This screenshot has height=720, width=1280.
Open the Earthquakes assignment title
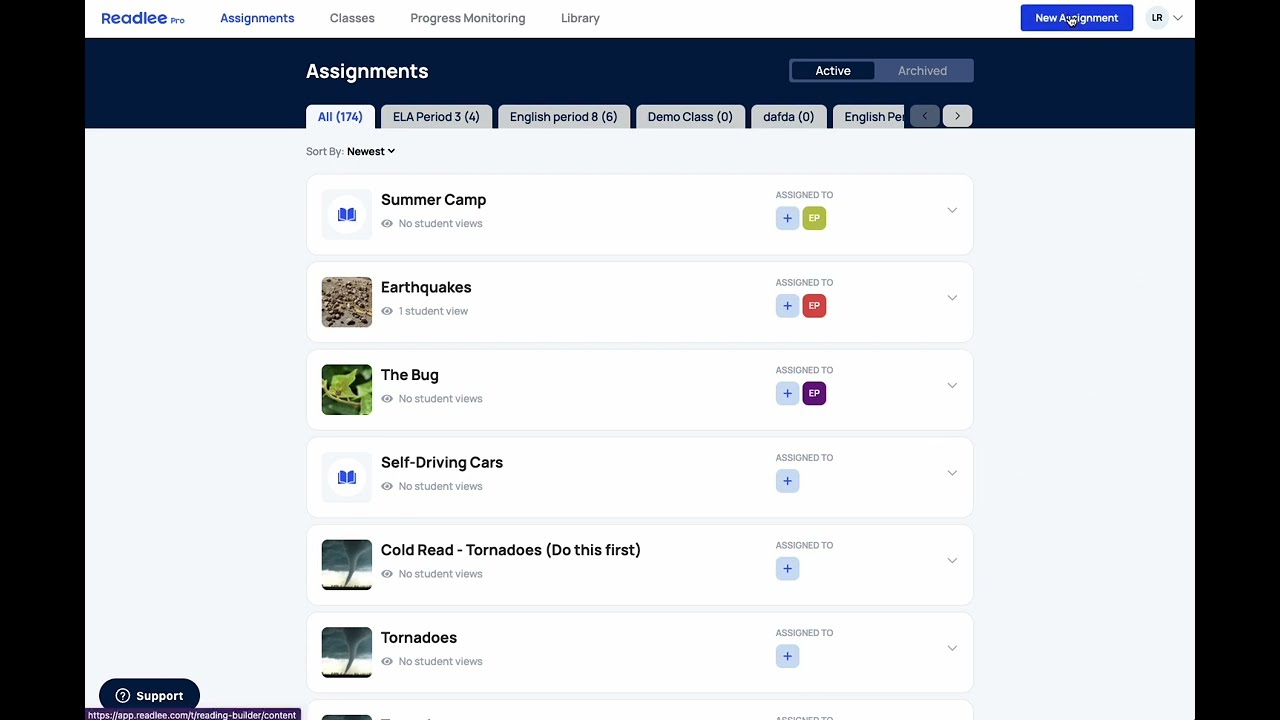426,288
